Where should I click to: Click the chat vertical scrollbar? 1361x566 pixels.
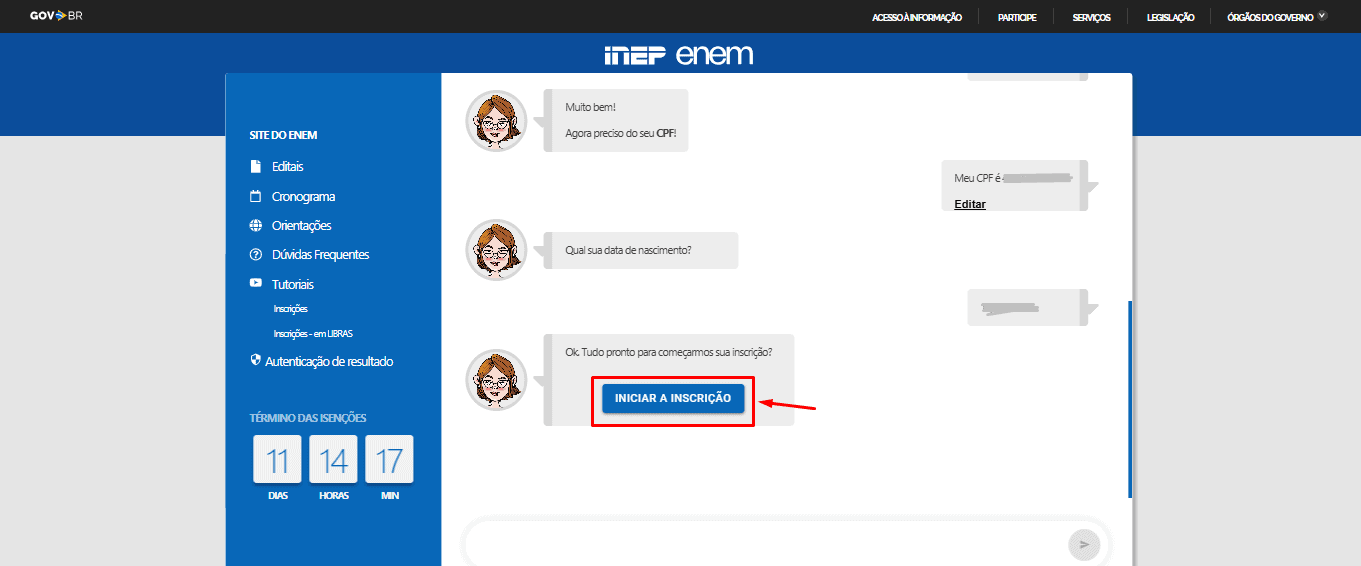coord(1129,398)
